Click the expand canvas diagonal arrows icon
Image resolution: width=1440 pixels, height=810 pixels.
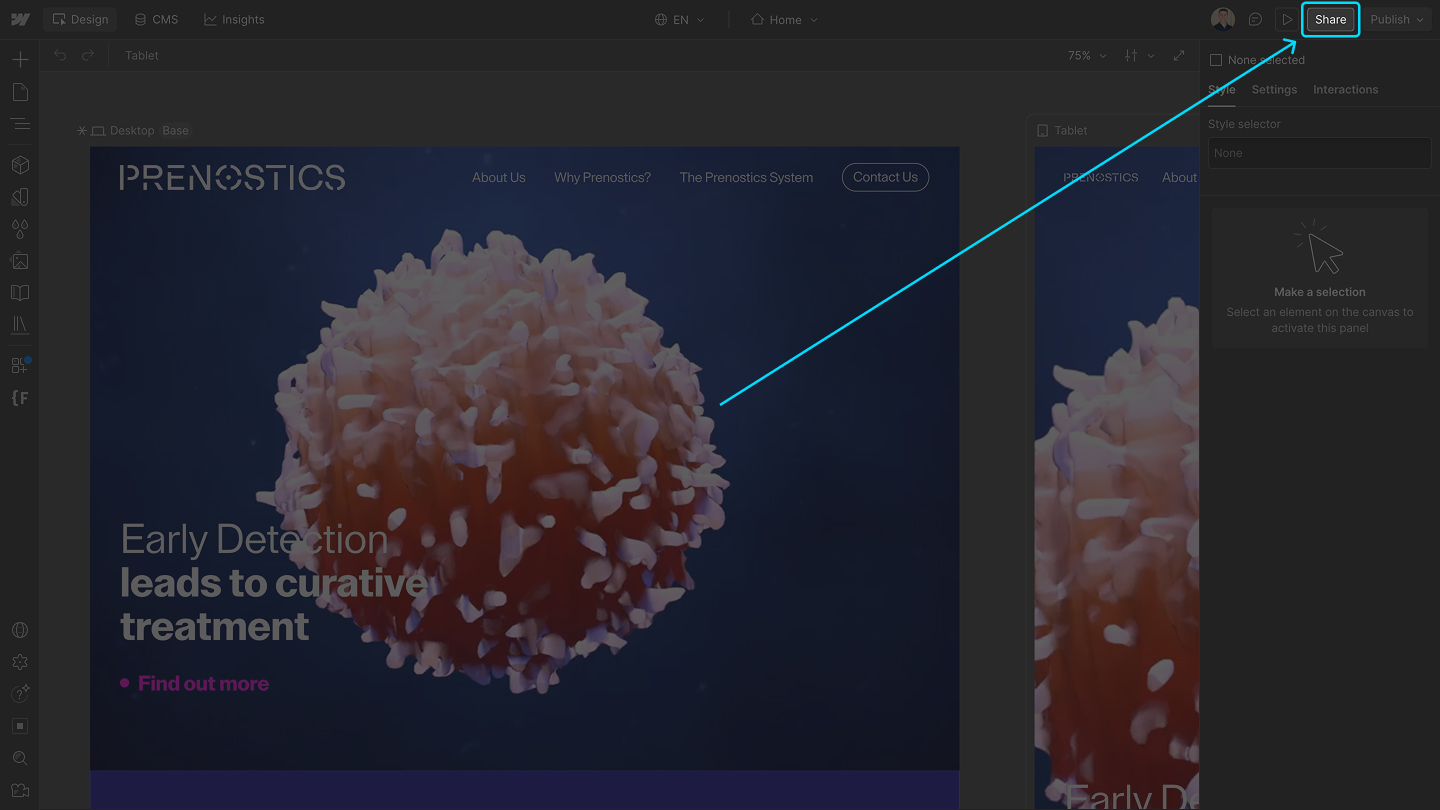coord(1179,56)
